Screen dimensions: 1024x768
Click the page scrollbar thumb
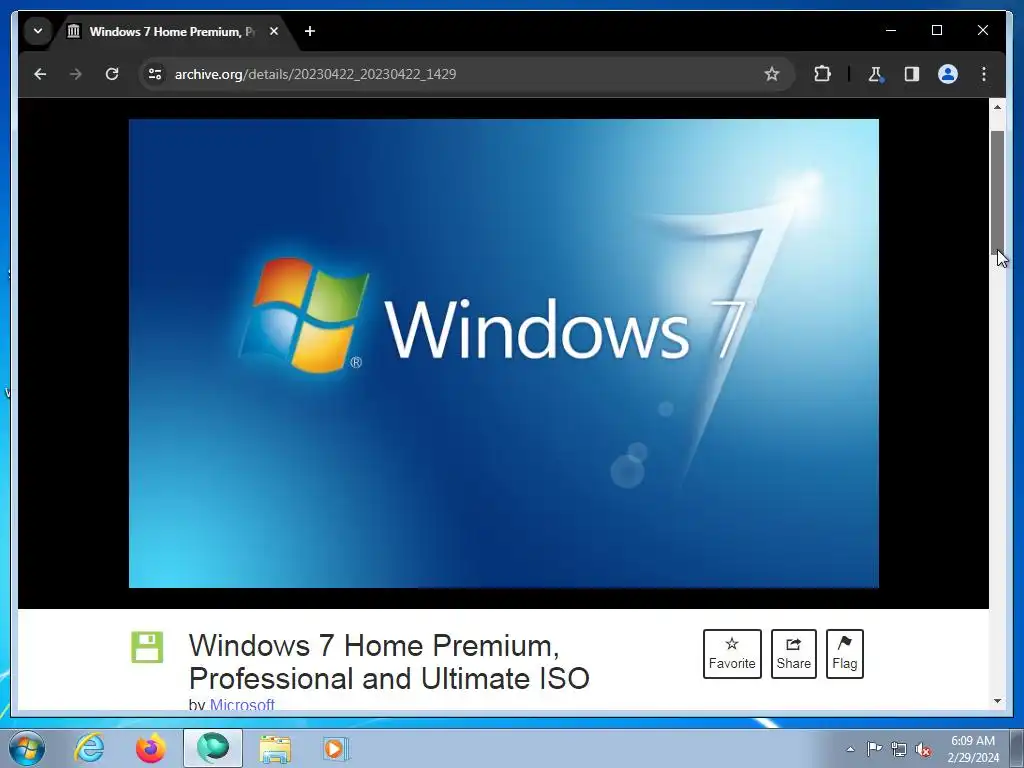click(x=997, y=192)
